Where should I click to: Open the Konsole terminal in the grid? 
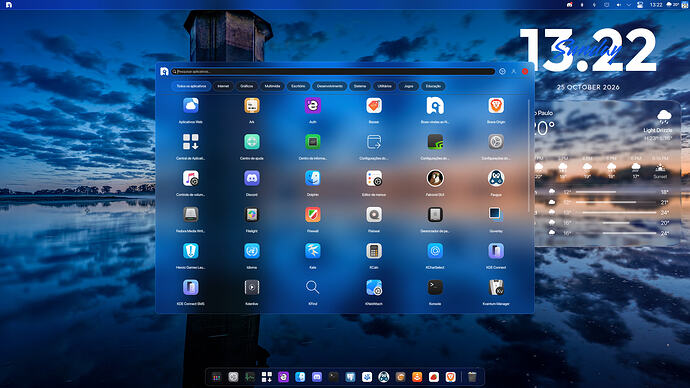pyautogui.click(x=435, y=288)
